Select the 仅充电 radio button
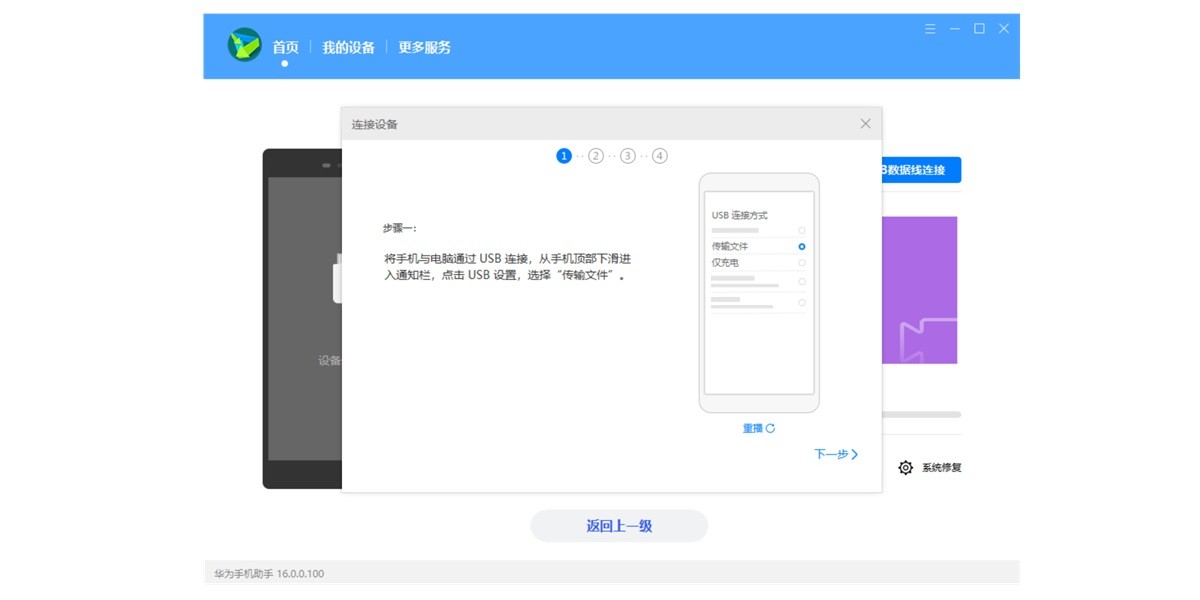 801,262
